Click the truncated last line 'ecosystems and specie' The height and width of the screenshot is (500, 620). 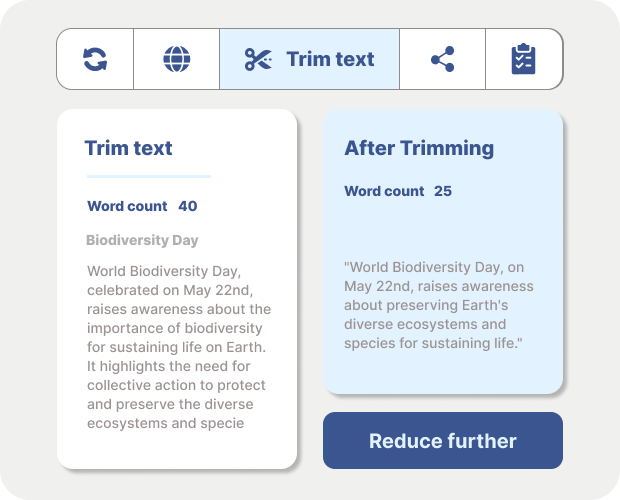pos(166,423)
